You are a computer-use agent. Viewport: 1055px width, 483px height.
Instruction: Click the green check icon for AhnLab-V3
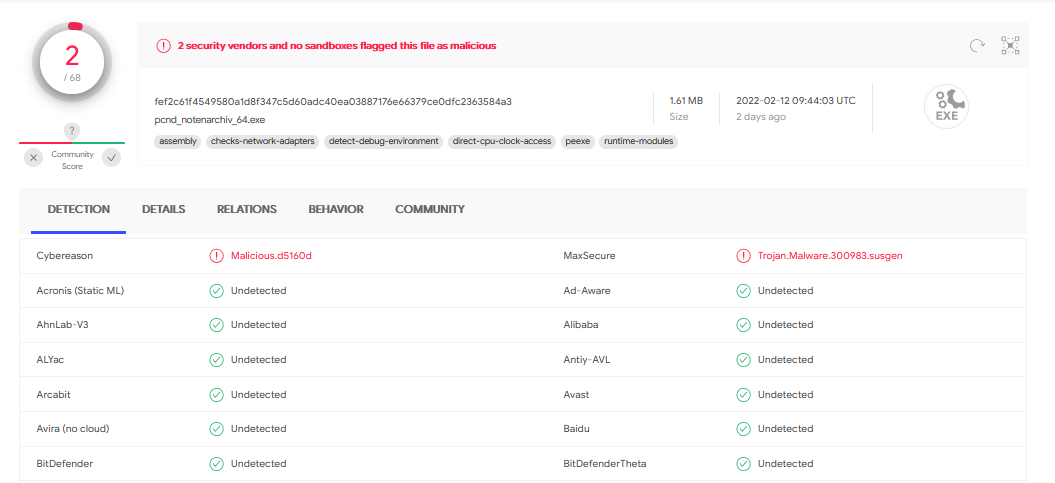tap(216, 325)
